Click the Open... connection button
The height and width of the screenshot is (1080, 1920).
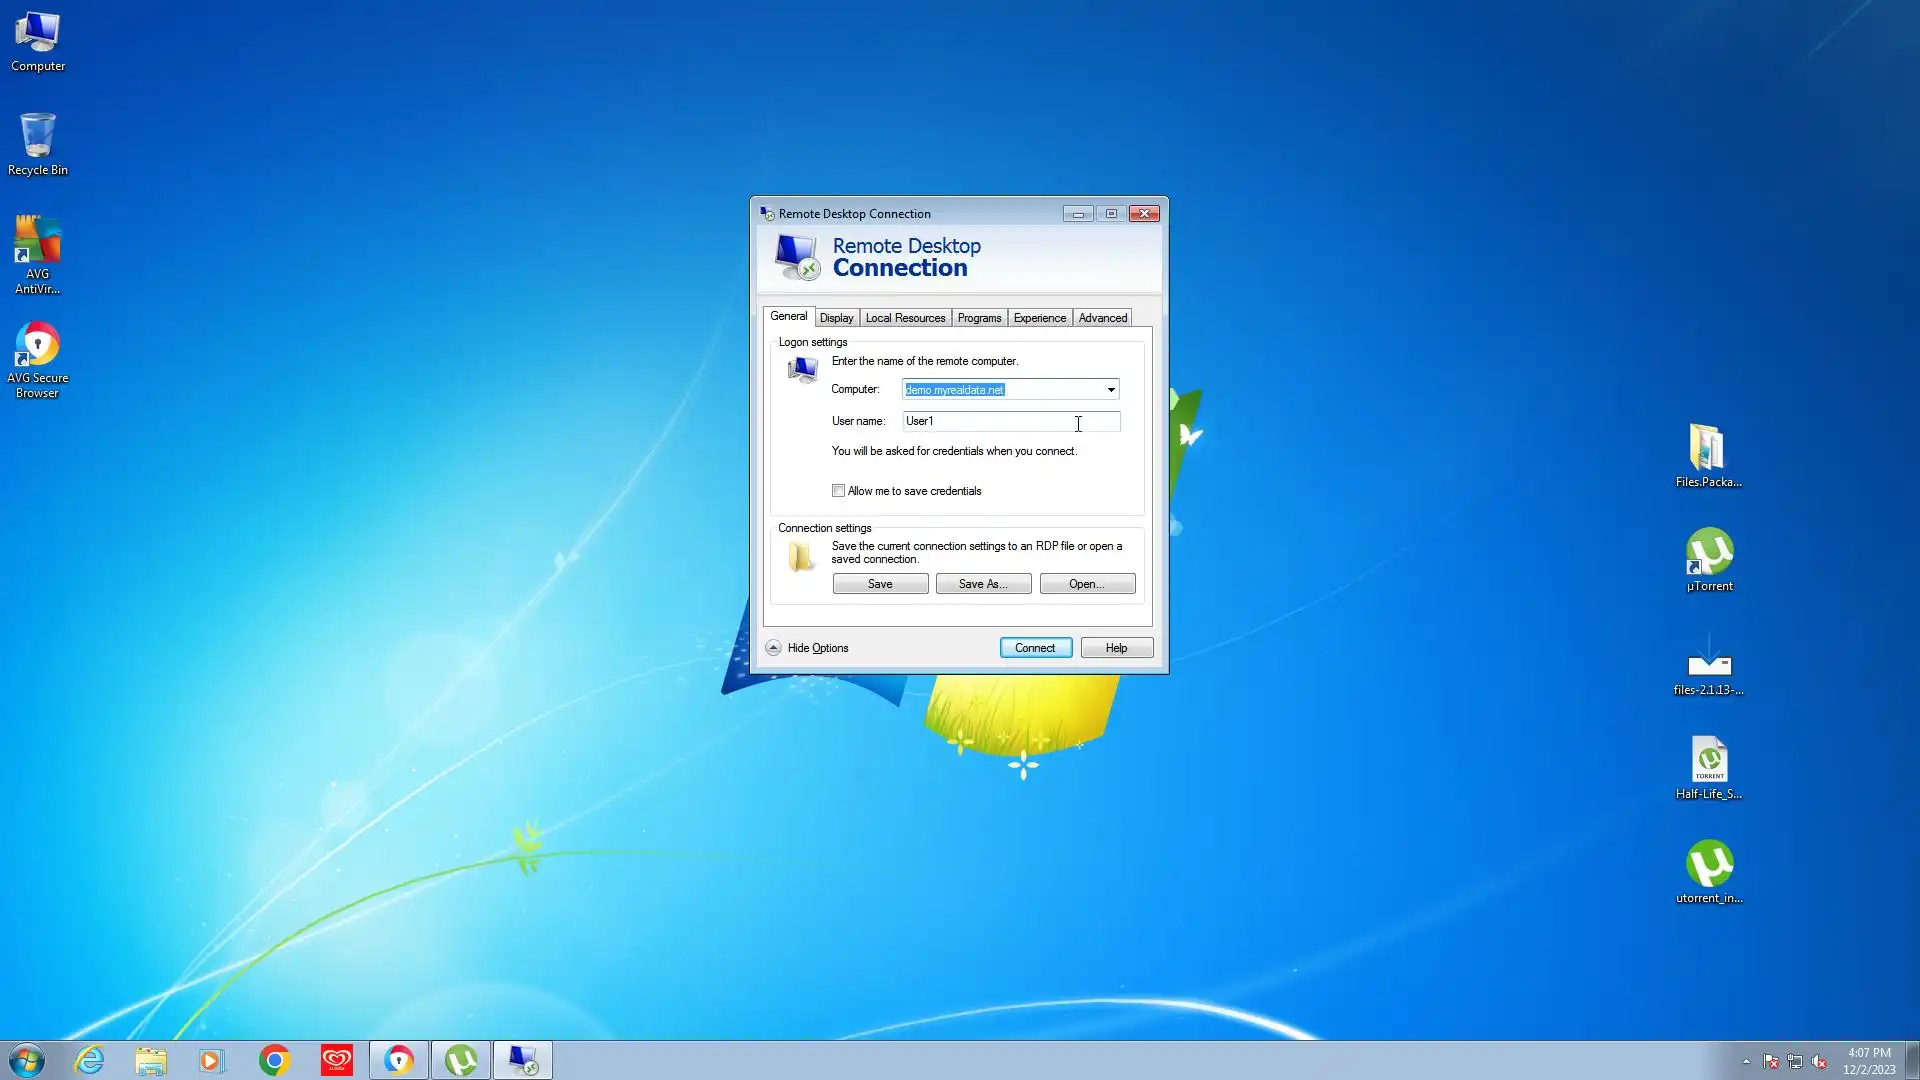point(1087,584)
